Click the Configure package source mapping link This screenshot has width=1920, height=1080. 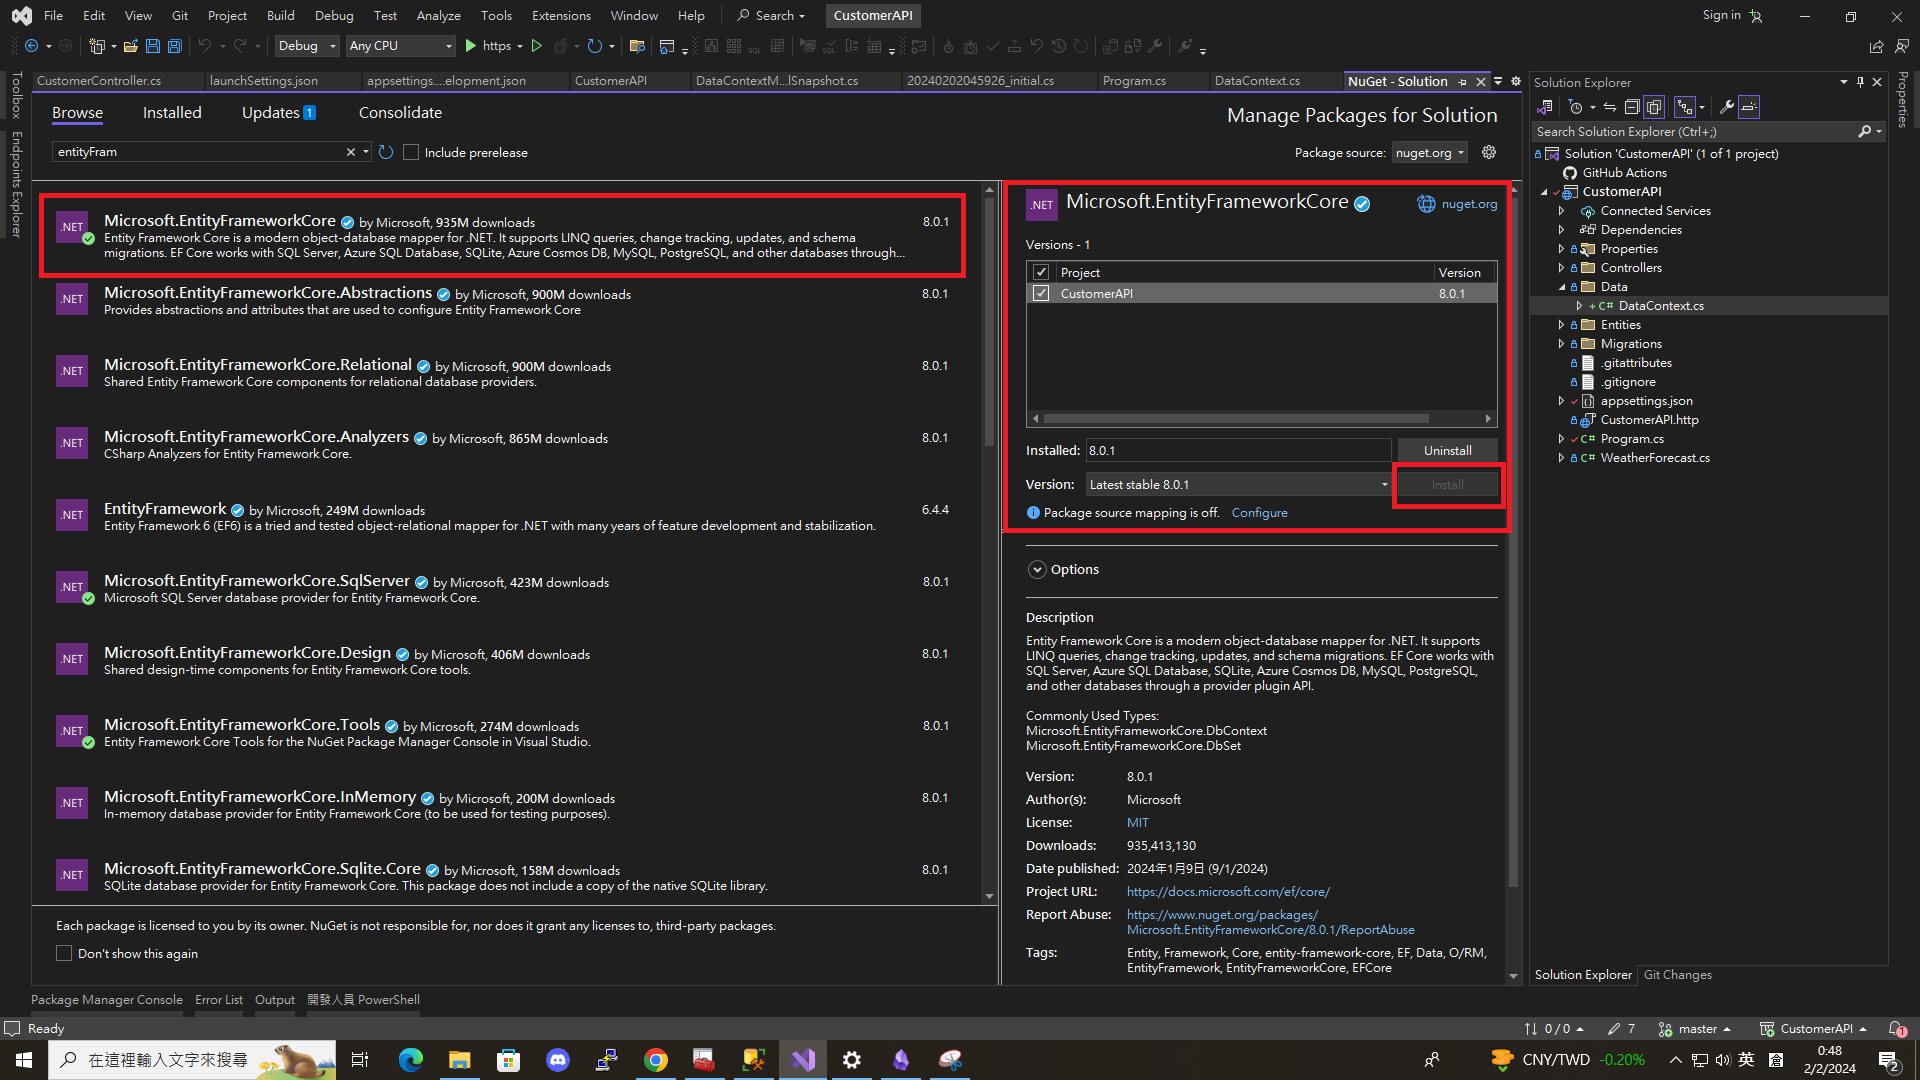[x=1259, y=513]
